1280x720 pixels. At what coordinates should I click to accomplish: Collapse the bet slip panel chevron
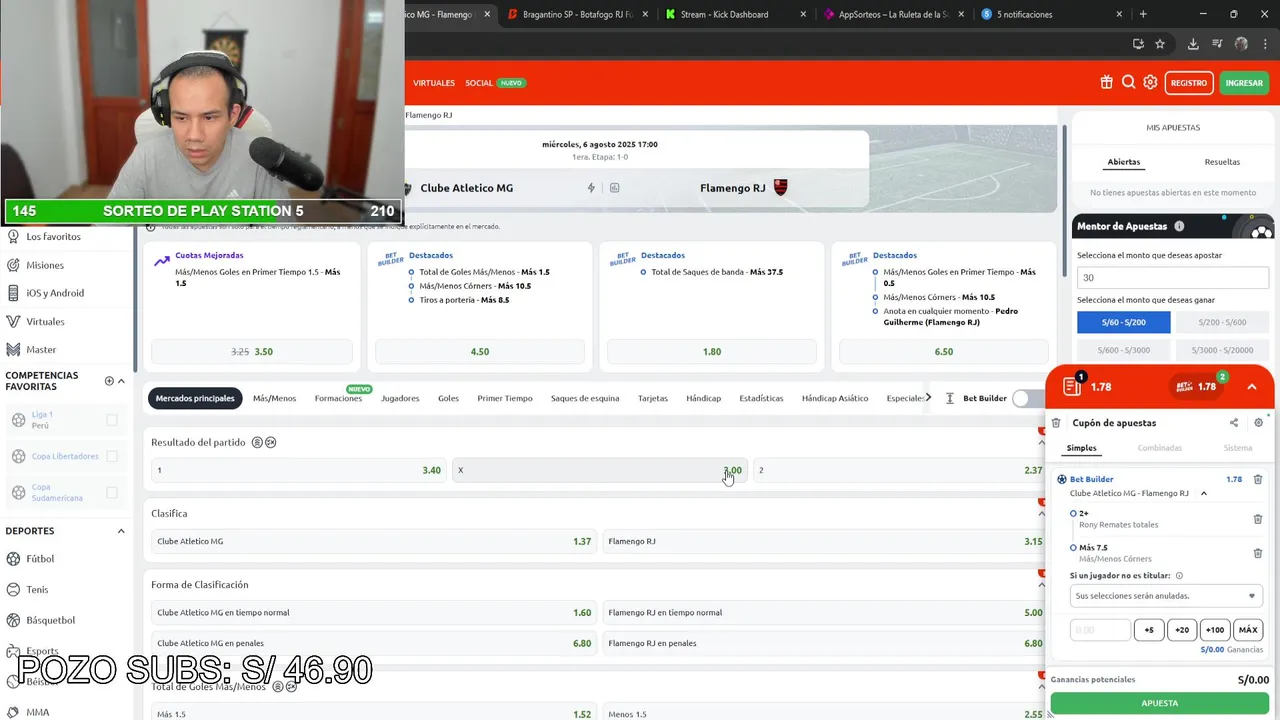[x=1251, y=387]
